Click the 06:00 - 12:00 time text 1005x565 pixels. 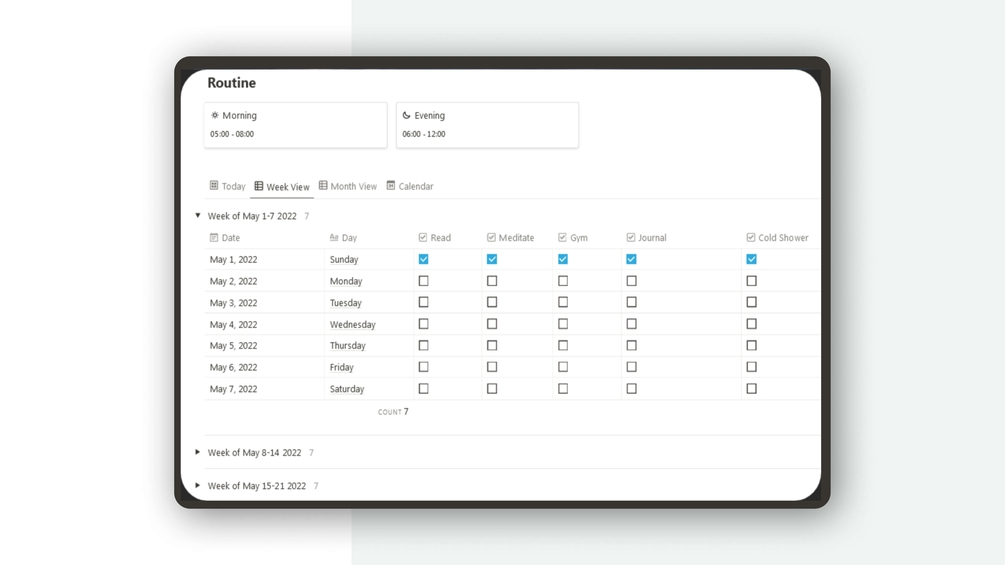point(424,134)
